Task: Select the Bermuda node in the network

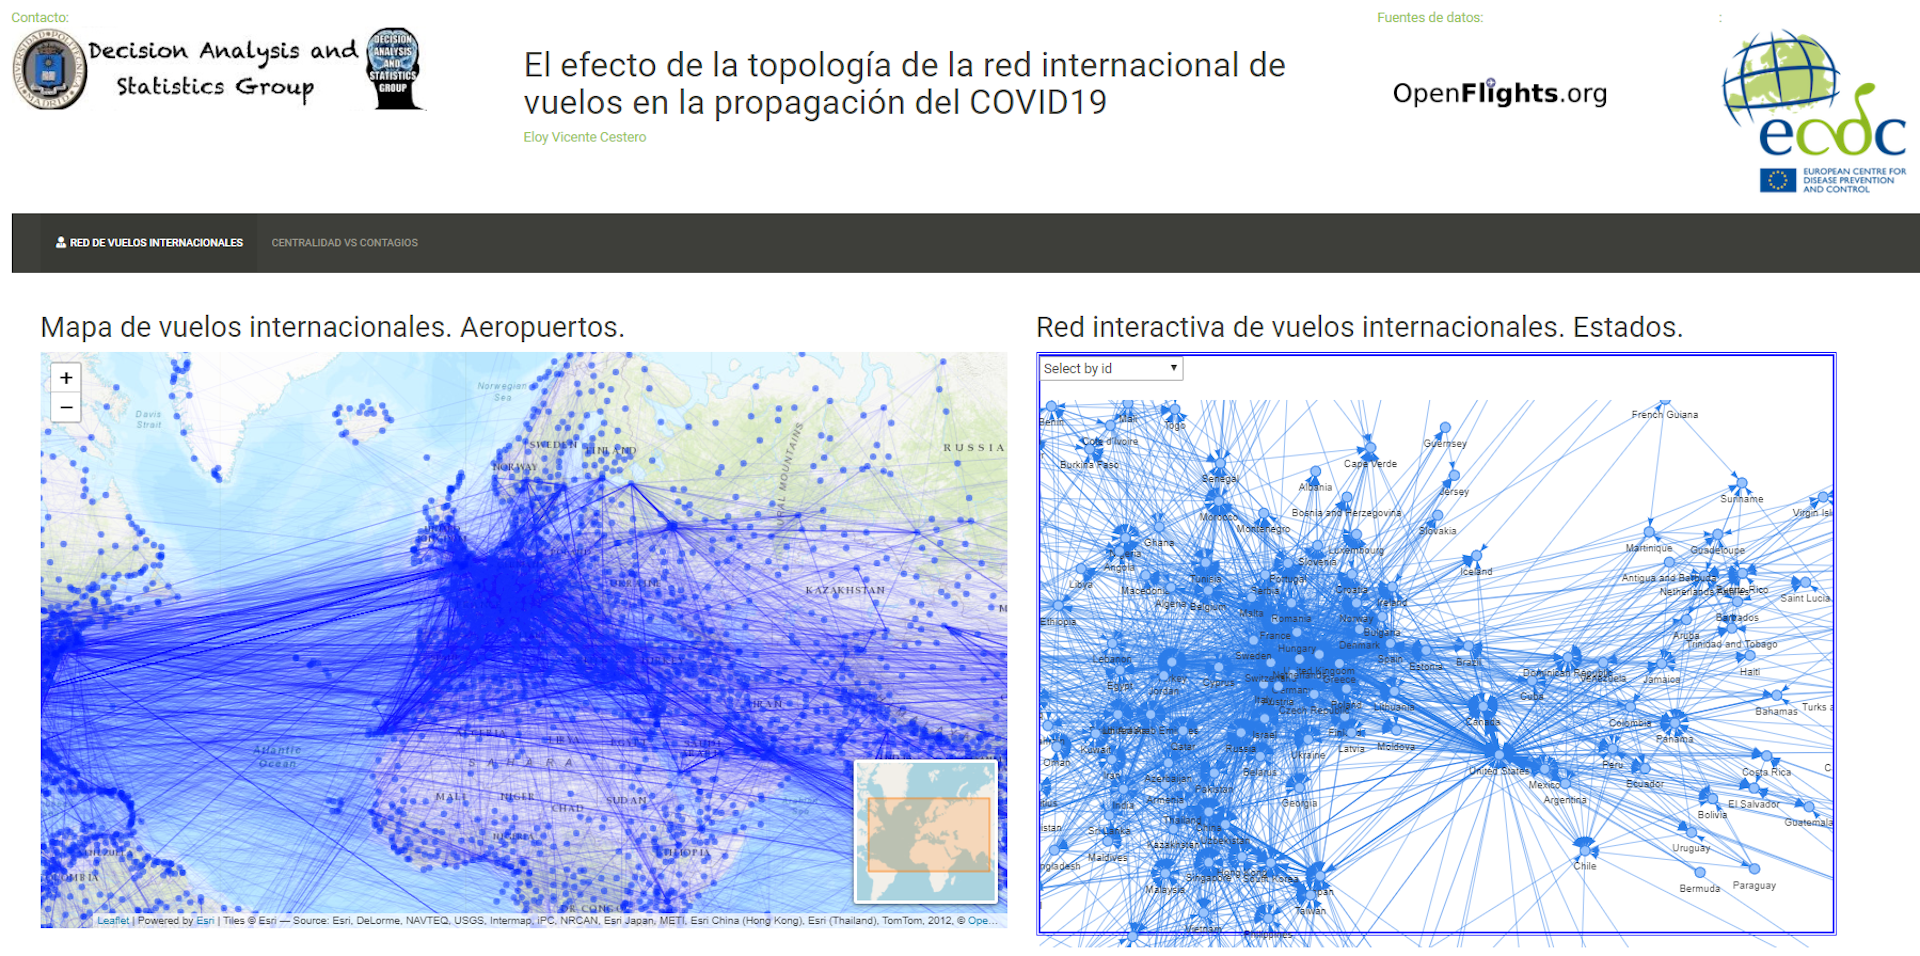Action: [1700, 873]
